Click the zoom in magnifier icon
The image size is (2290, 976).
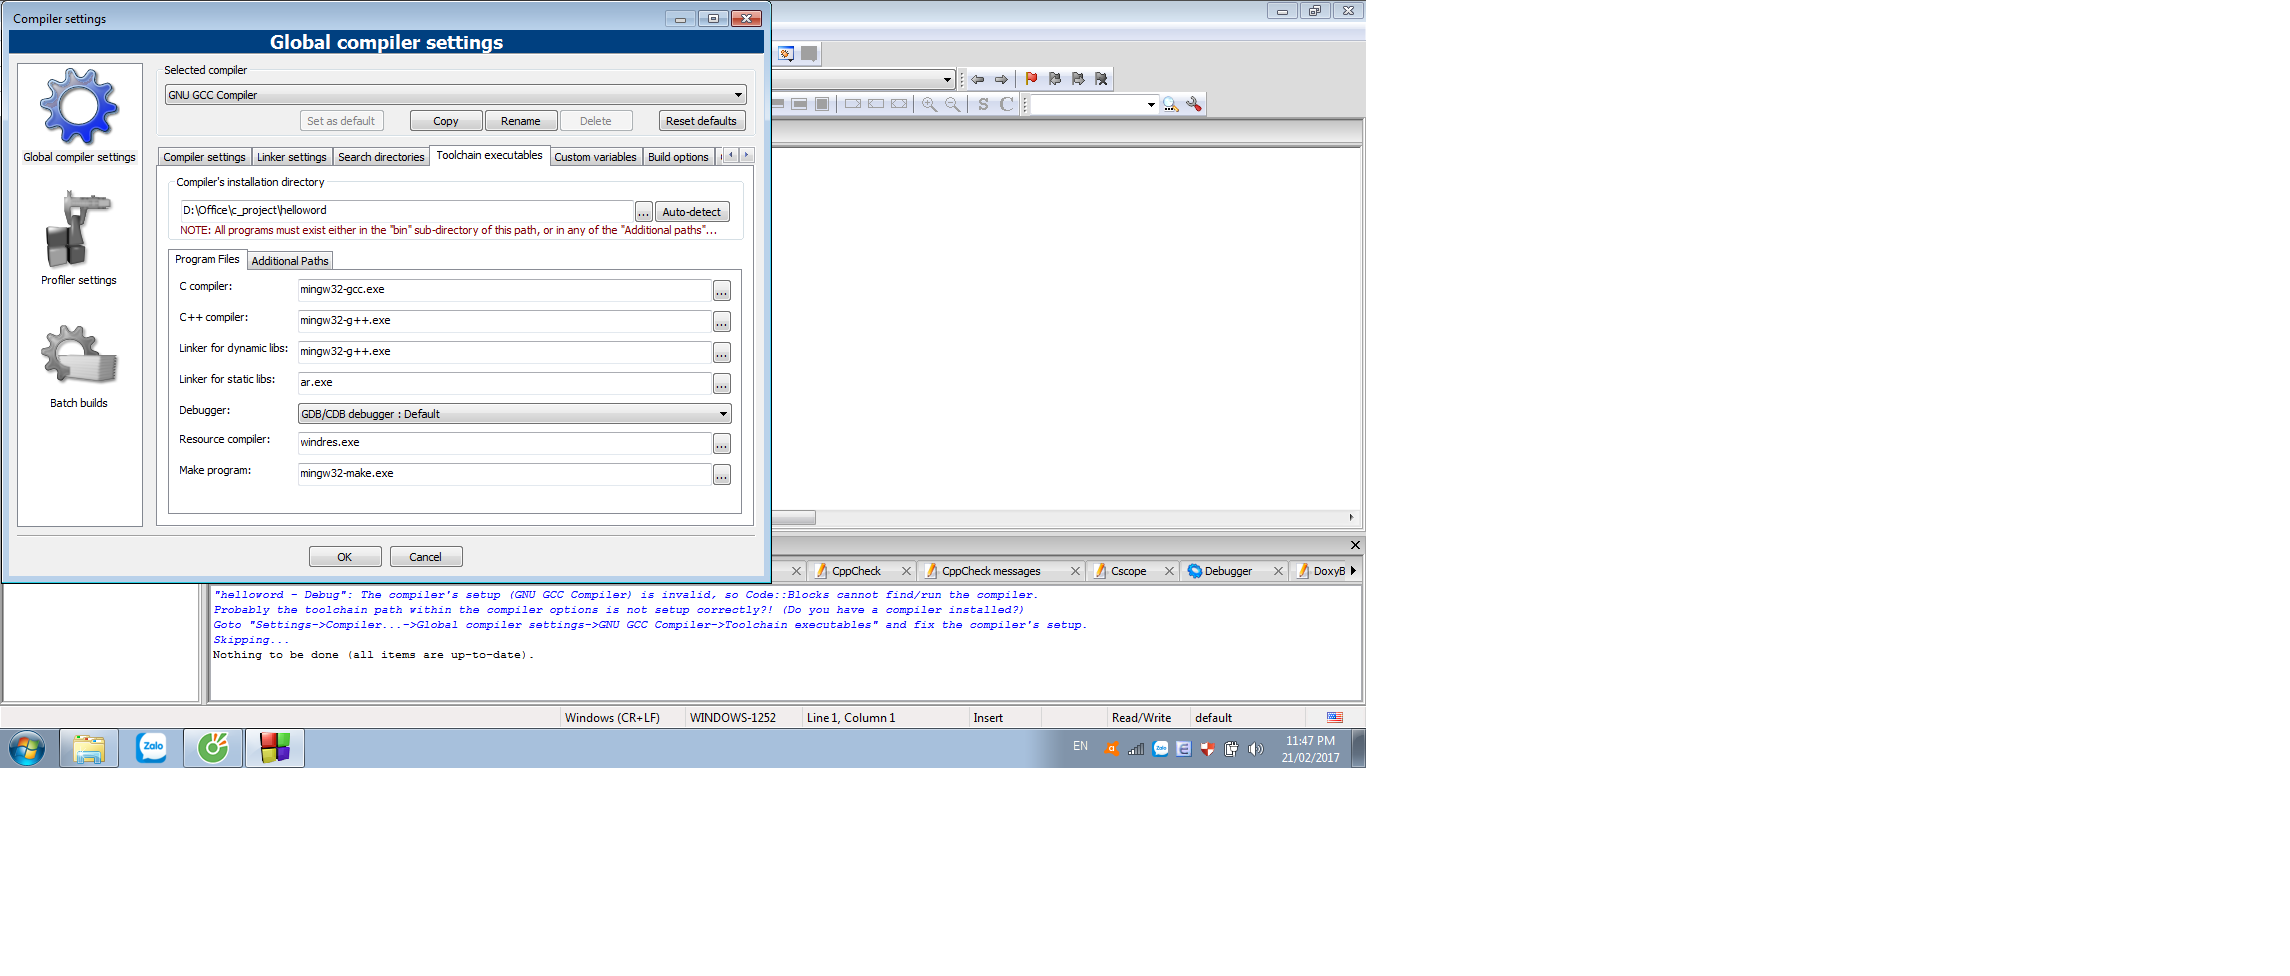[929, 104]
